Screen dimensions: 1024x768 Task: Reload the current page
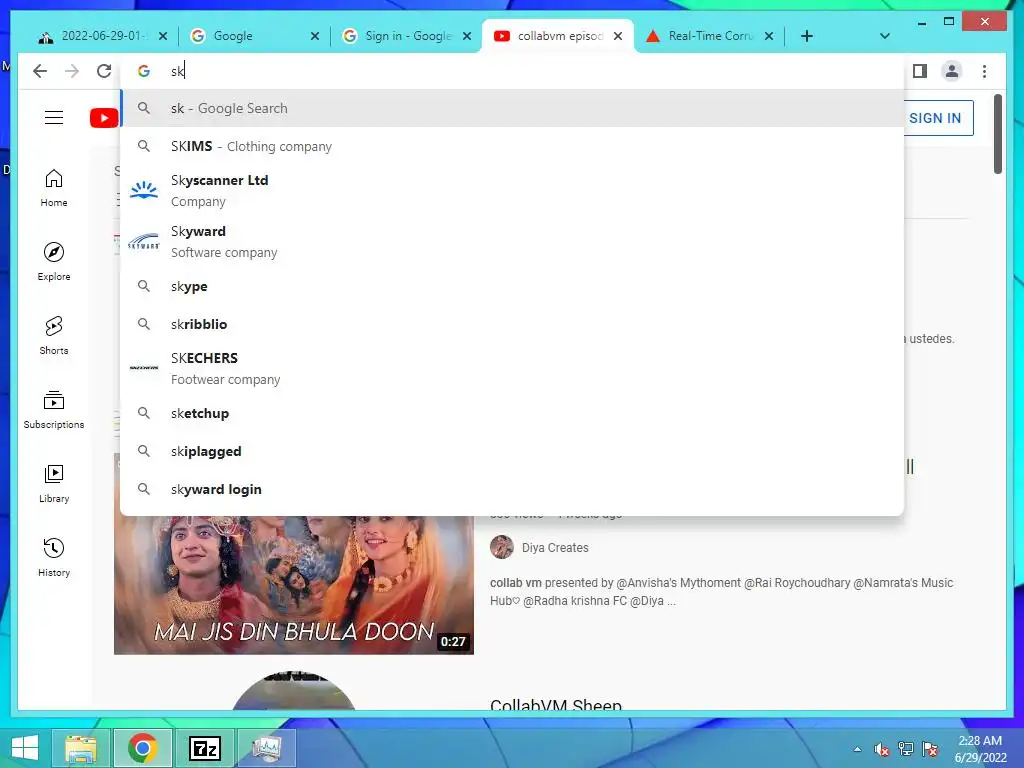tap(104, 71)
